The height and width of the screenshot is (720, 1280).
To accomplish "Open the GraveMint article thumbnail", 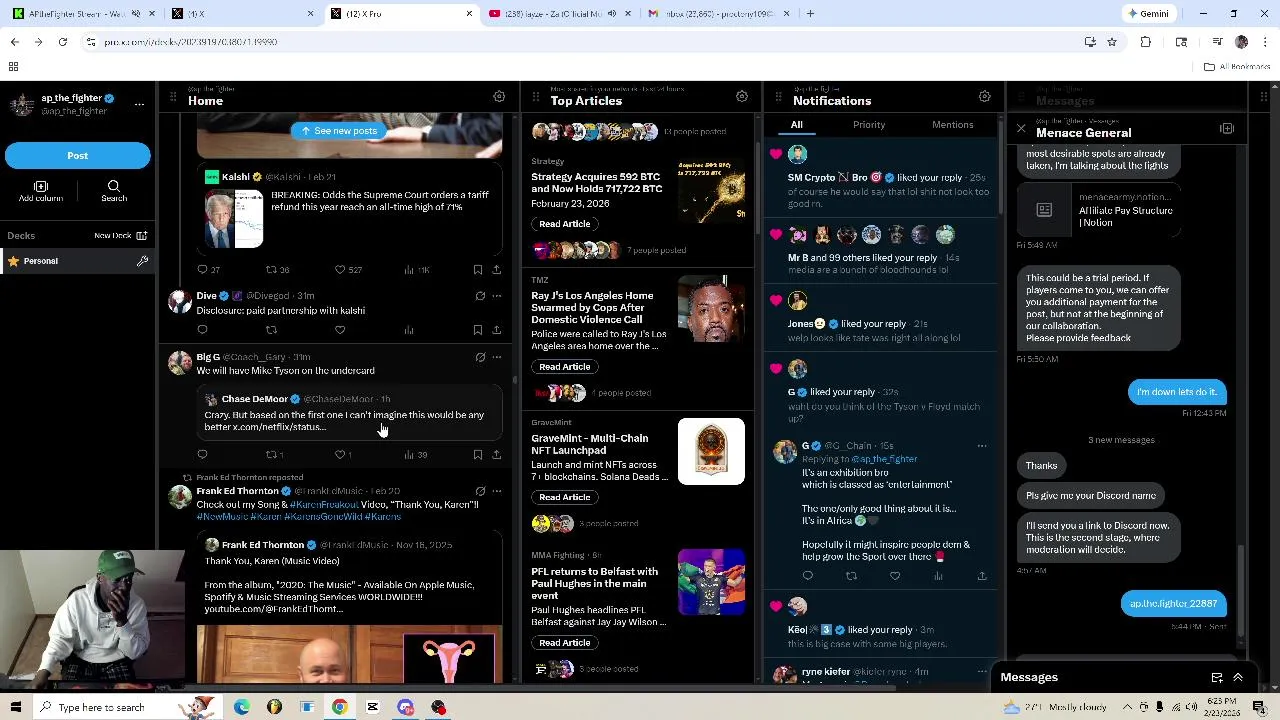I will click(x=711, y=451).
